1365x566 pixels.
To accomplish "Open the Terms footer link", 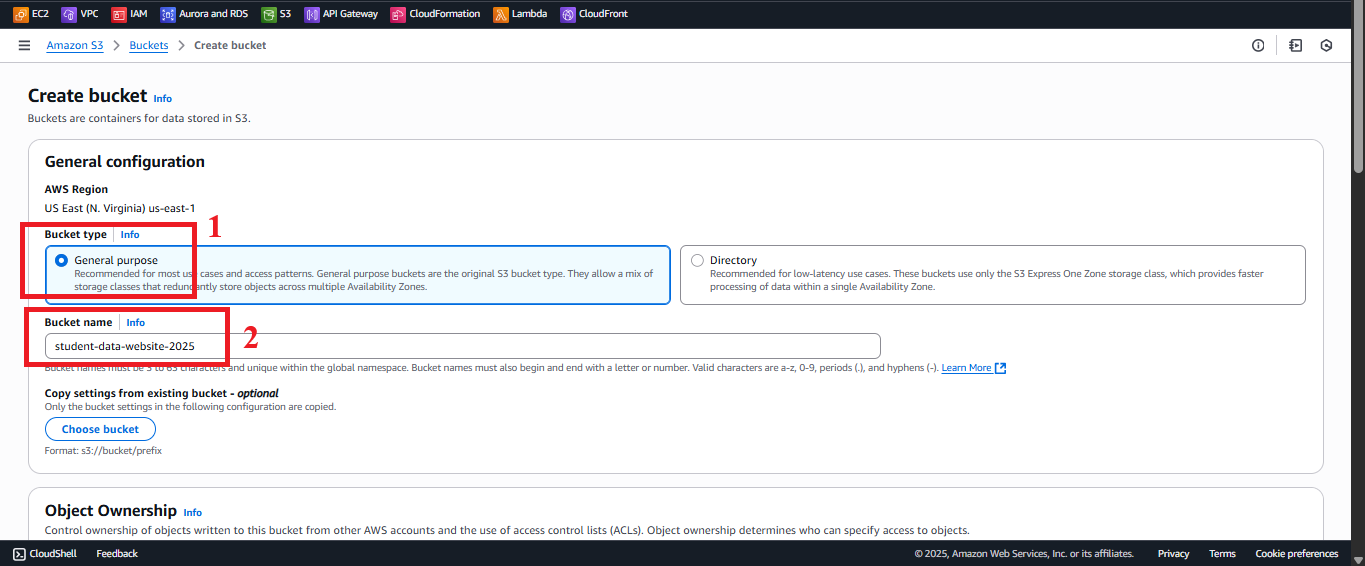I will (1222, 554).
